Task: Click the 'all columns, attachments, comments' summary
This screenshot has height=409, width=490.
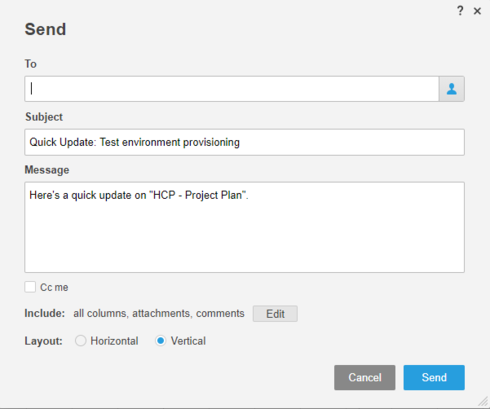Action: click(159, 313)
